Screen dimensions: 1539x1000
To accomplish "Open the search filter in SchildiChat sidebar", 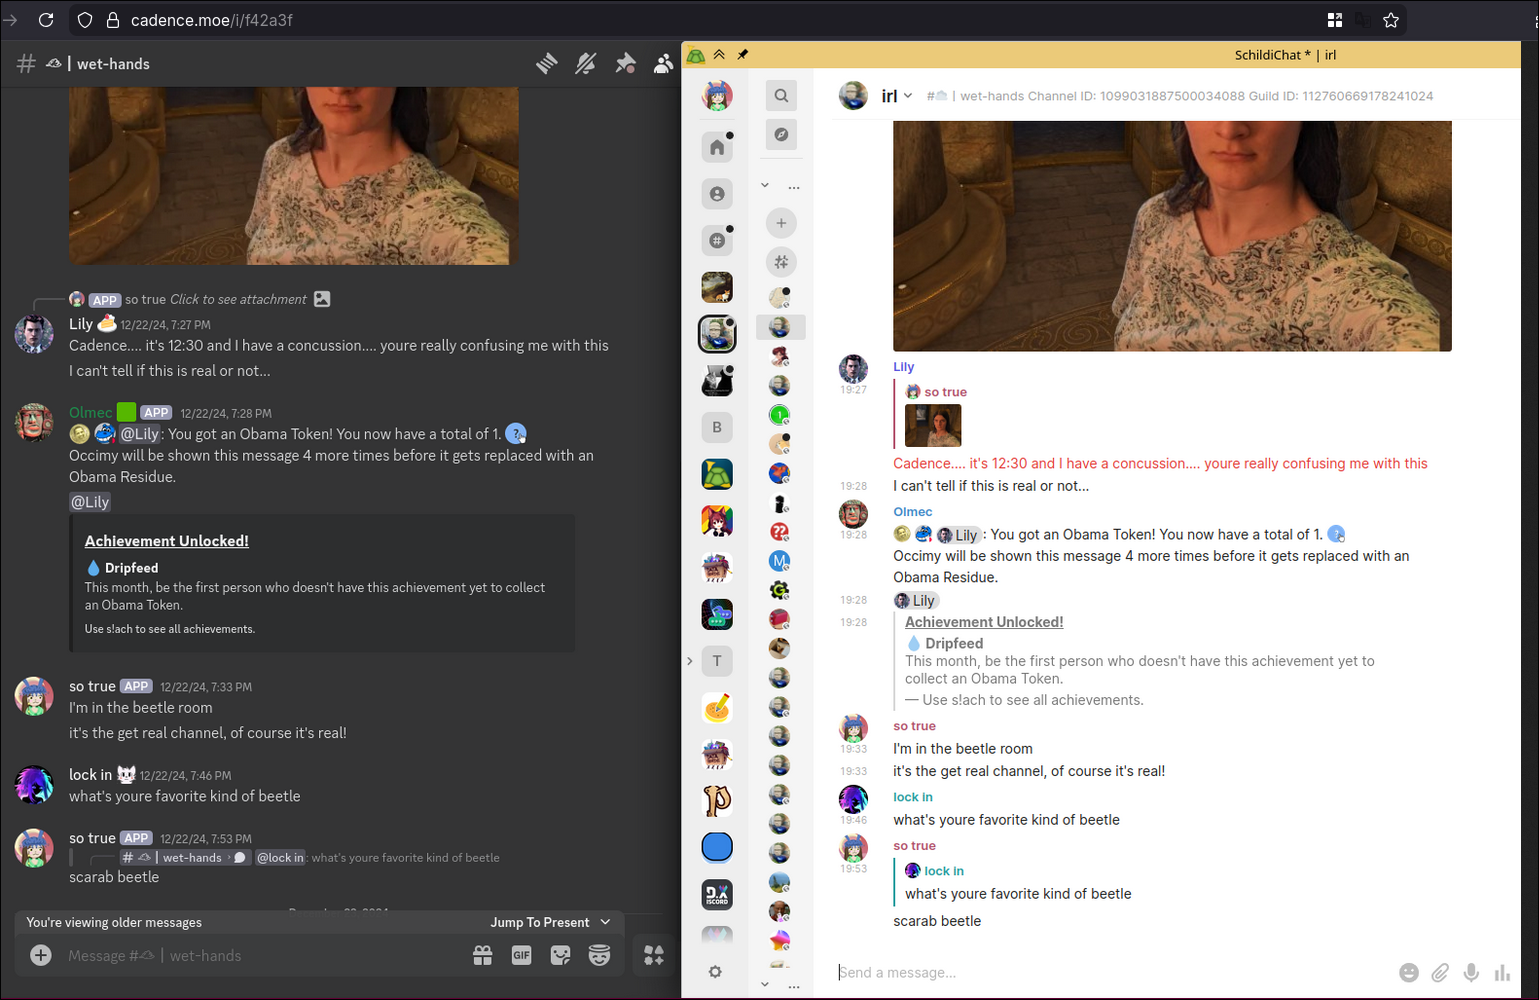I will pyautogui.click(x=781, y=96).
